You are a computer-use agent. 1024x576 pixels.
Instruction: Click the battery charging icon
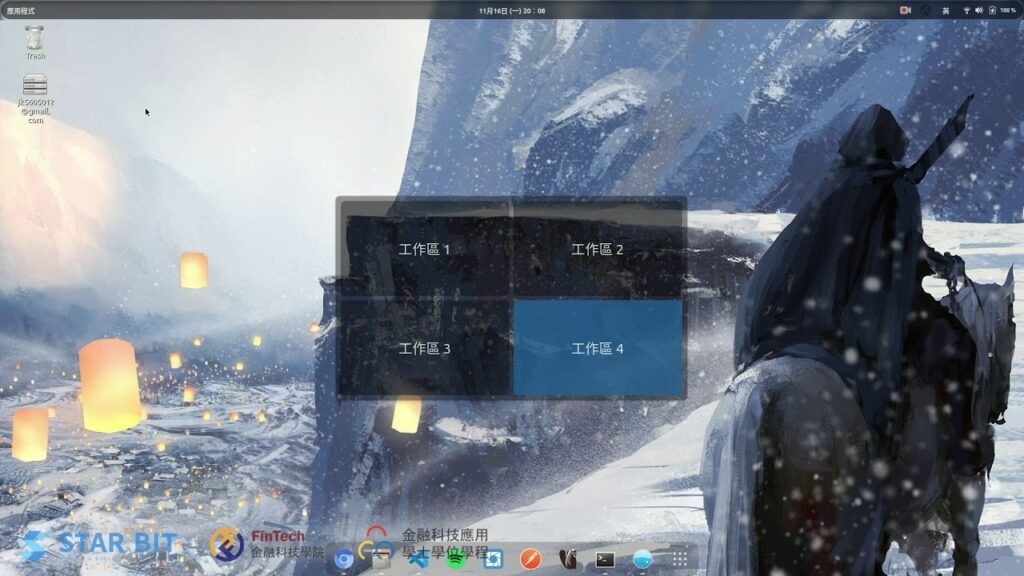click(x=992, y=10)
